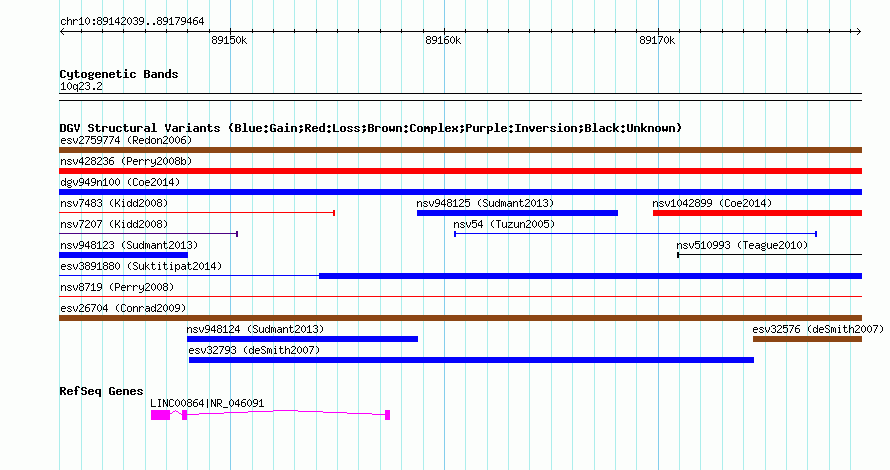Select the nsv428236 (Perry2008b) red loss bar

460,171
